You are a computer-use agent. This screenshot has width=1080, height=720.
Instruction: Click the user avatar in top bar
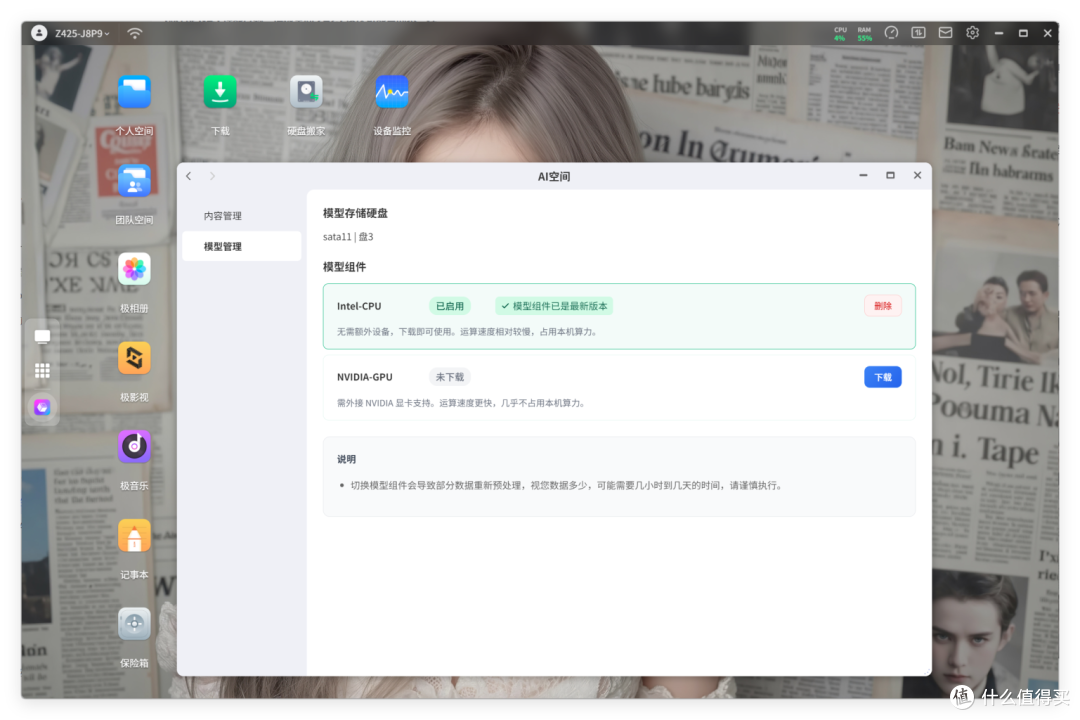(39, 33)
